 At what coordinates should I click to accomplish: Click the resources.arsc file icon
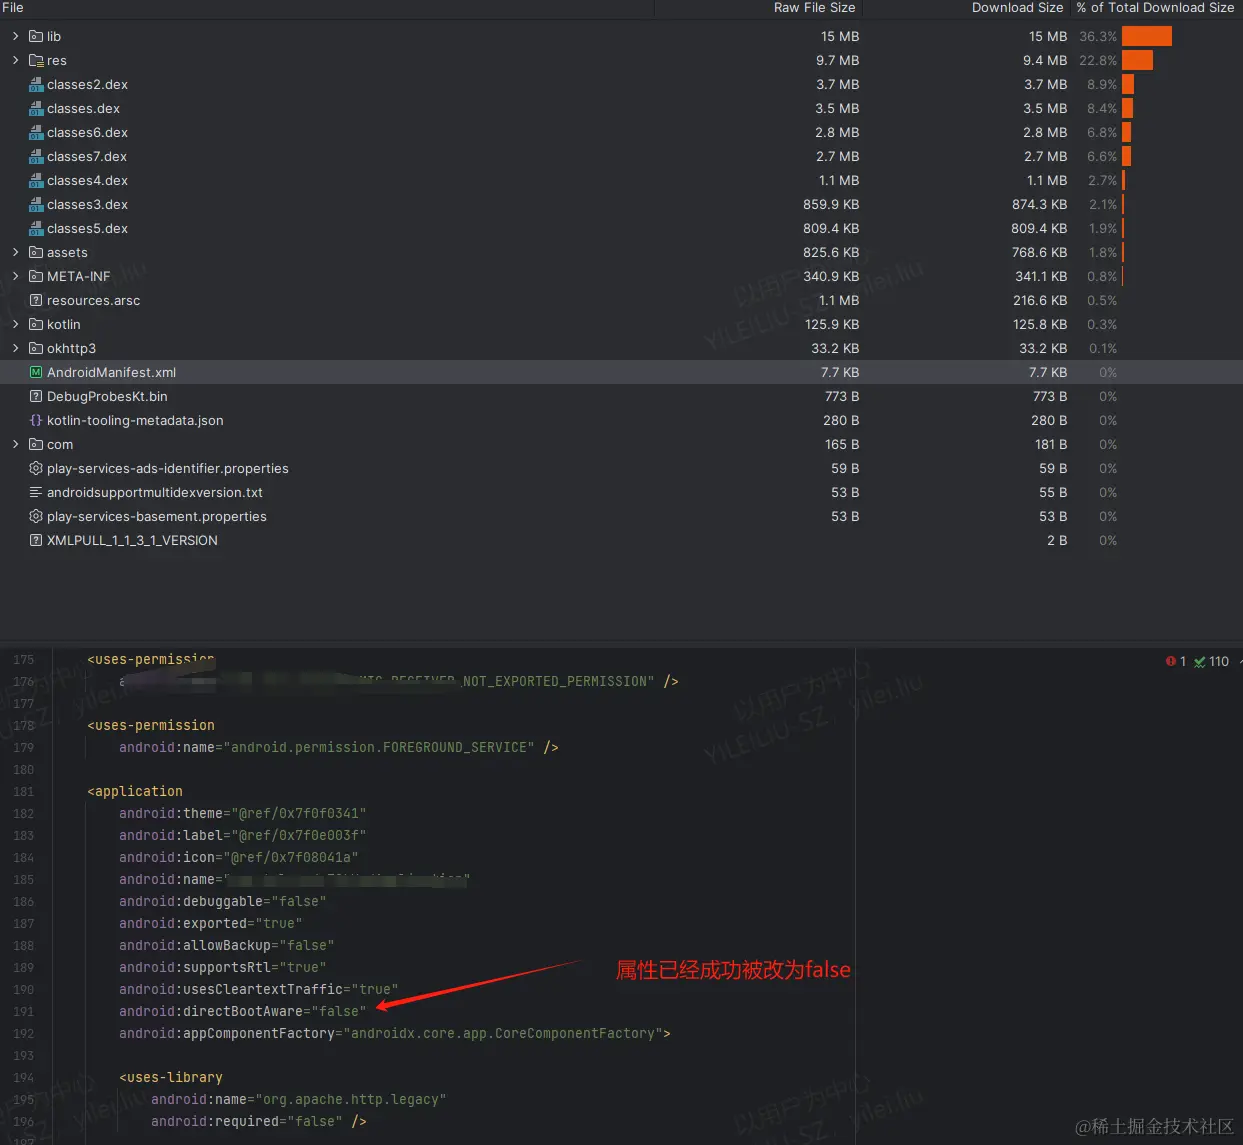coord(36,300)
